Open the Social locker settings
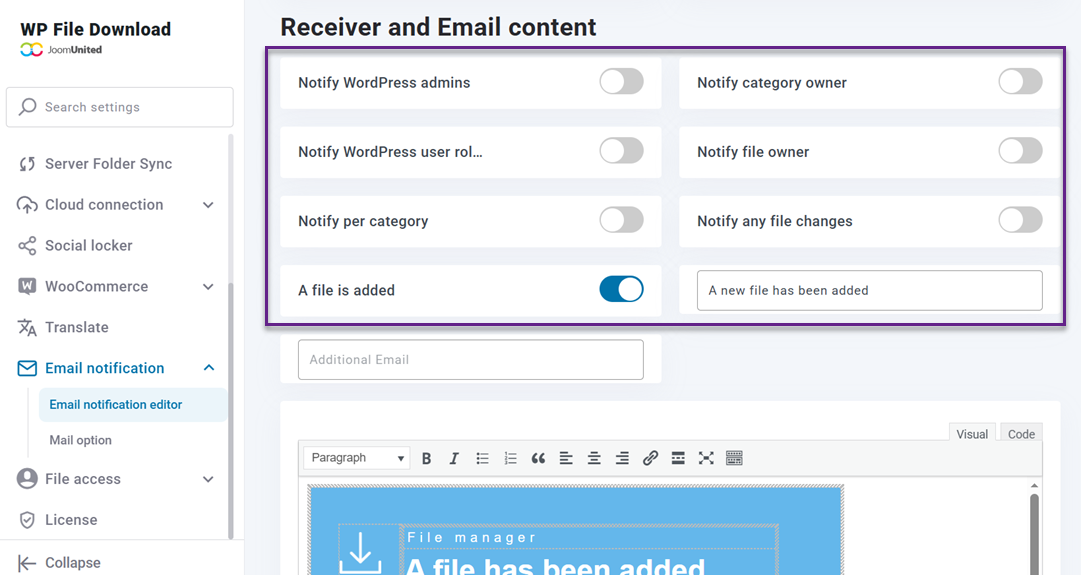The height and width of the screenshot is (575, 1081). coord(88,245)
